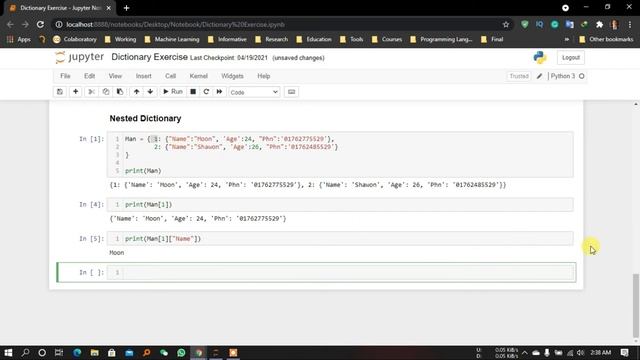
Task: Close the Dictionary Exercise browser tab
Action: 109,8
